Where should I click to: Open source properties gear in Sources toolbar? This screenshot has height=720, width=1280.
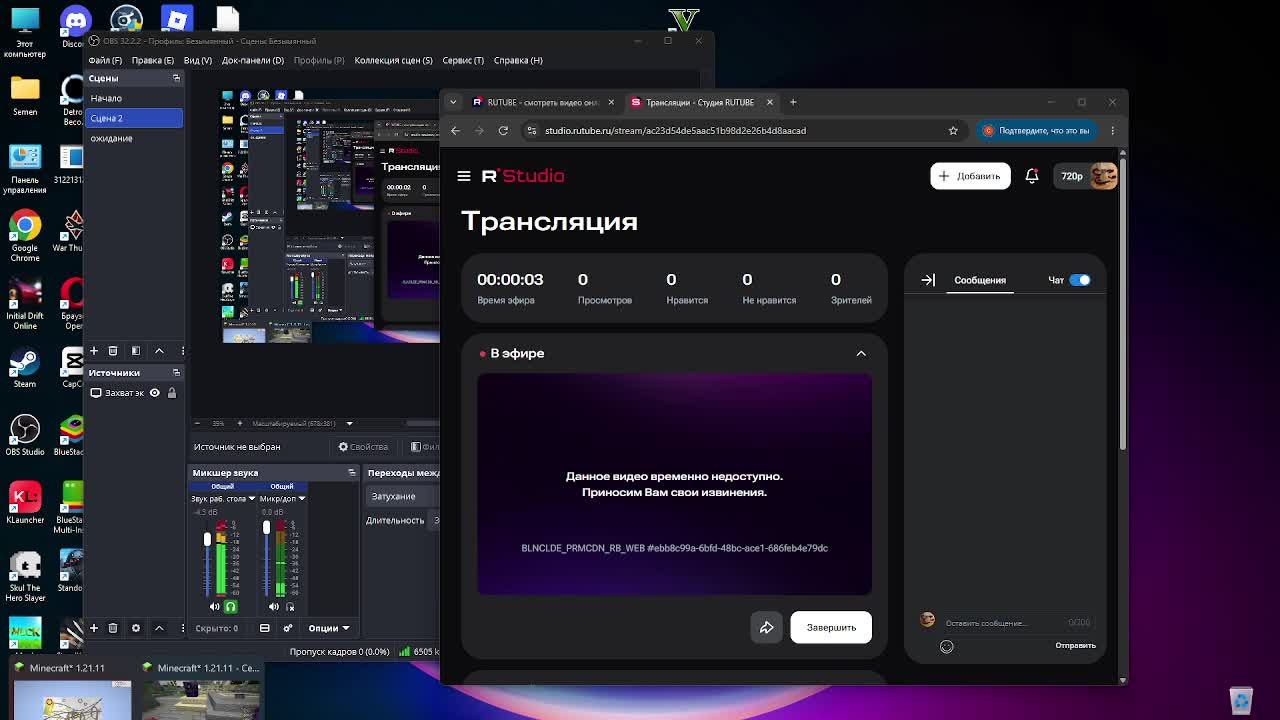[136, 628]
